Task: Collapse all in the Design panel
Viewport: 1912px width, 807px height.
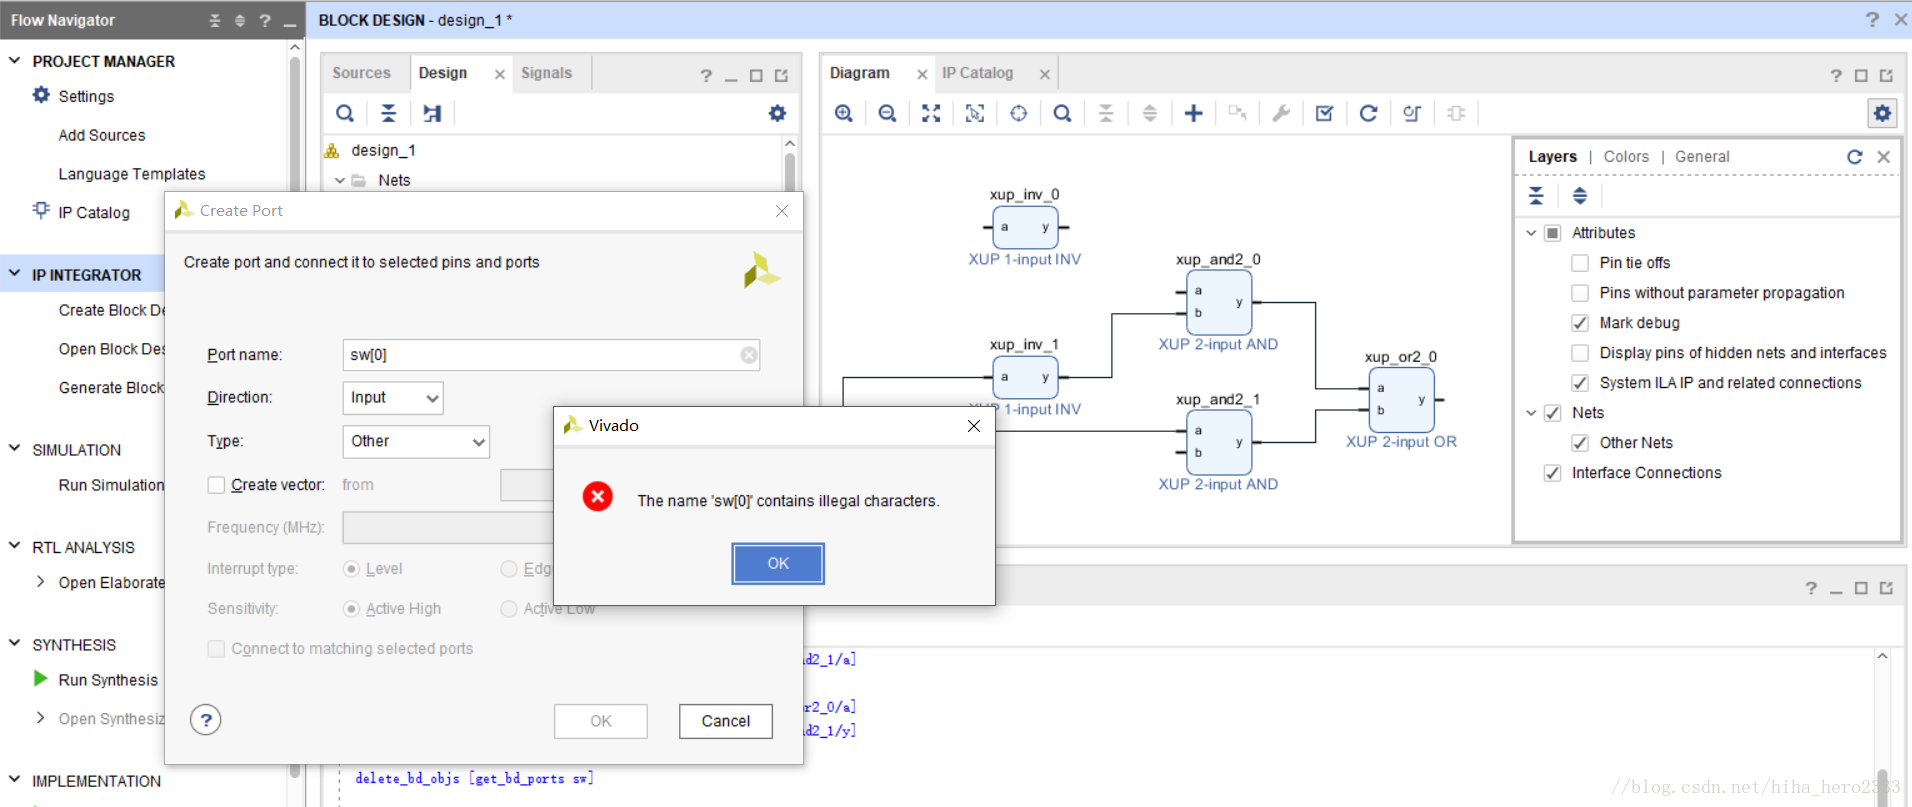Action: (x=388, y=113)
